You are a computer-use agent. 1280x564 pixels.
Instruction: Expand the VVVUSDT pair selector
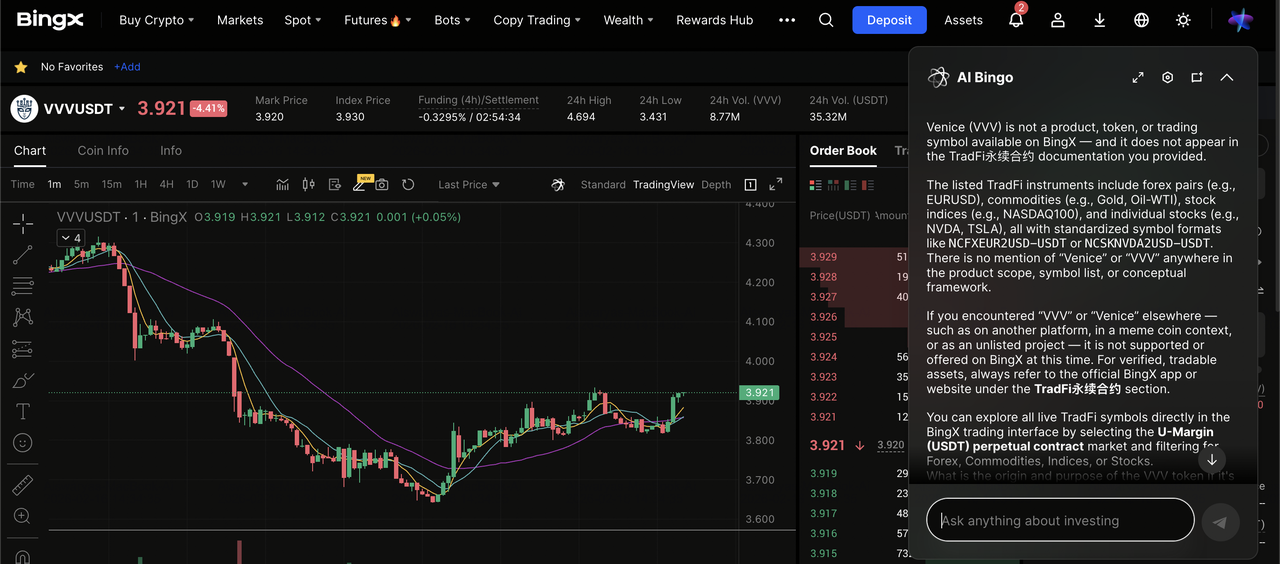[x=122, y=109]
